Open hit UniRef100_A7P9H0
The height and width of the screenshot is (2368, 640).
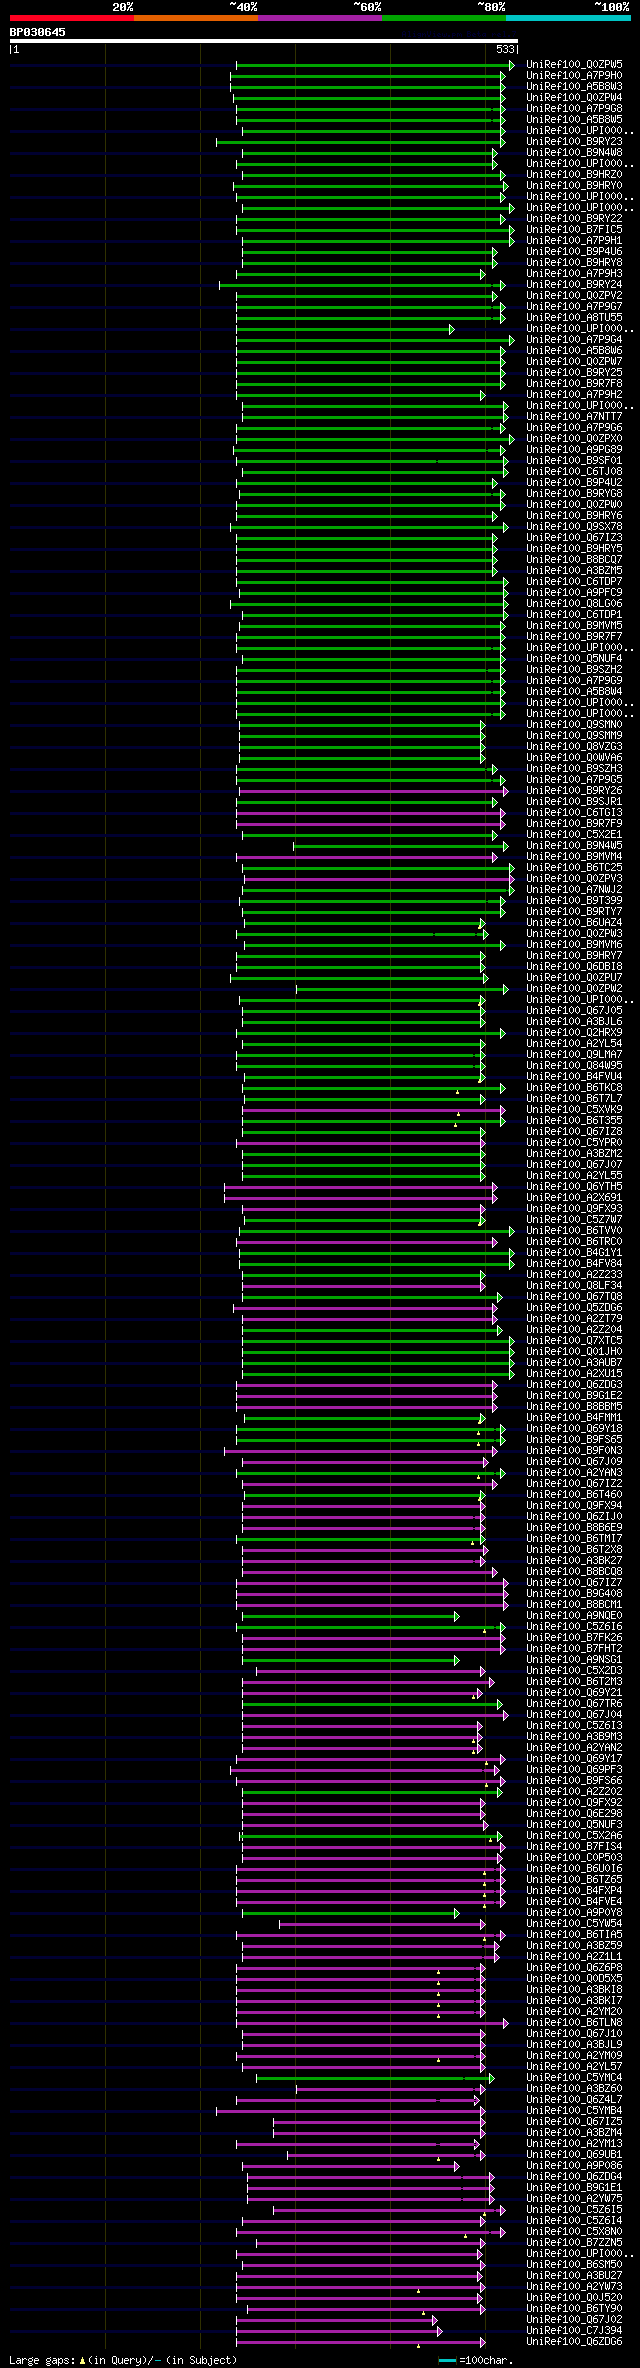574,76
